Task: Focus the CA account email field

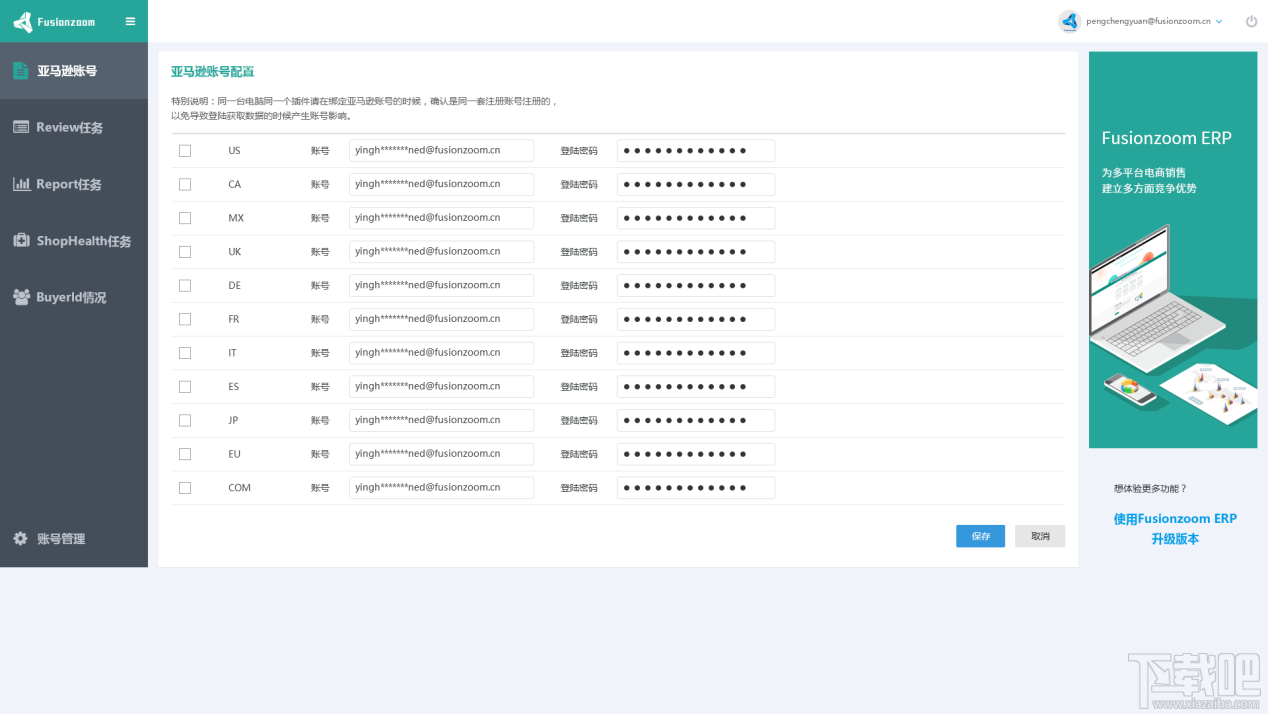Action: pyautogui.click(x=441, y=184)
